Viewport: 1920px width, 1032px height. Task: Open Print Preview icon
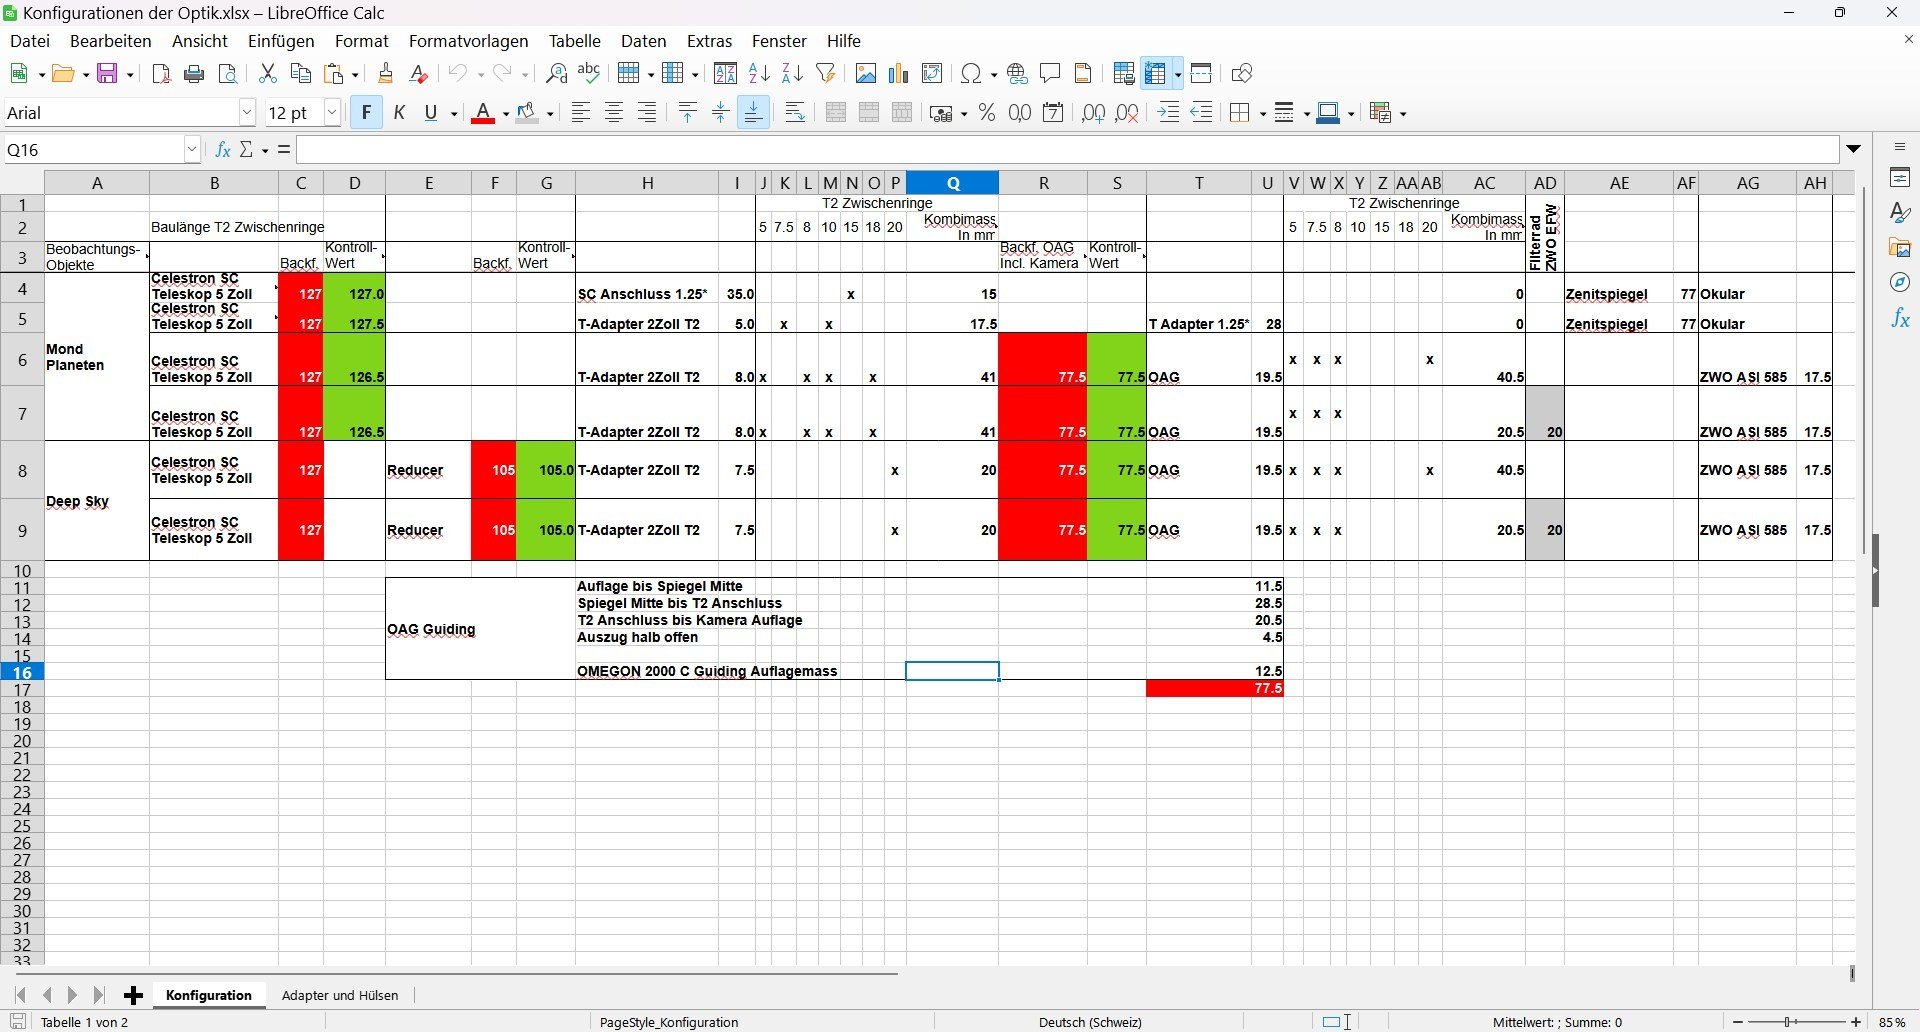click(228, 73)
